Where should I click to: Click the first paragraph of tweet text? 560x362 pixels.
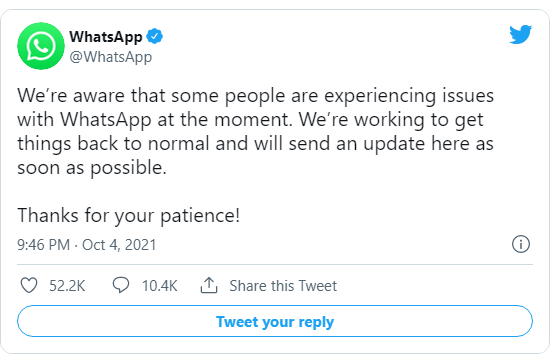tap(255, 131)
